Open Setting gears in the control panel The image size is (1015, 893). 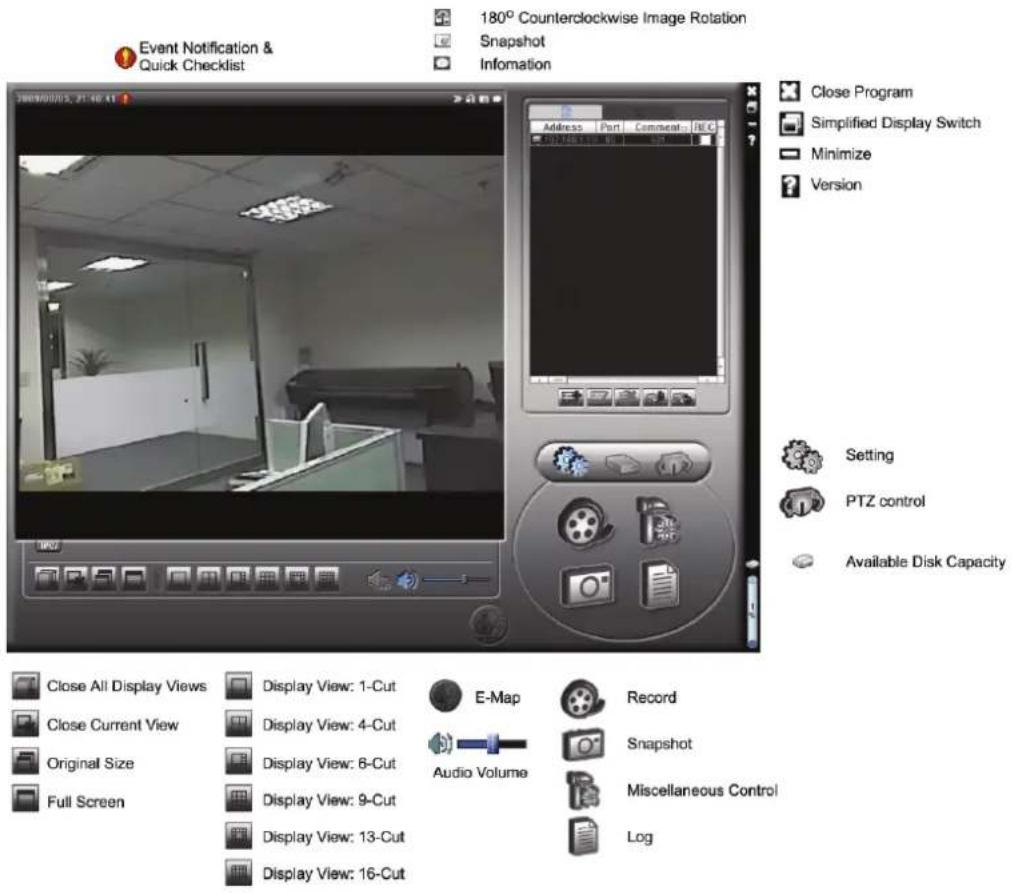[x=570, y=462]
